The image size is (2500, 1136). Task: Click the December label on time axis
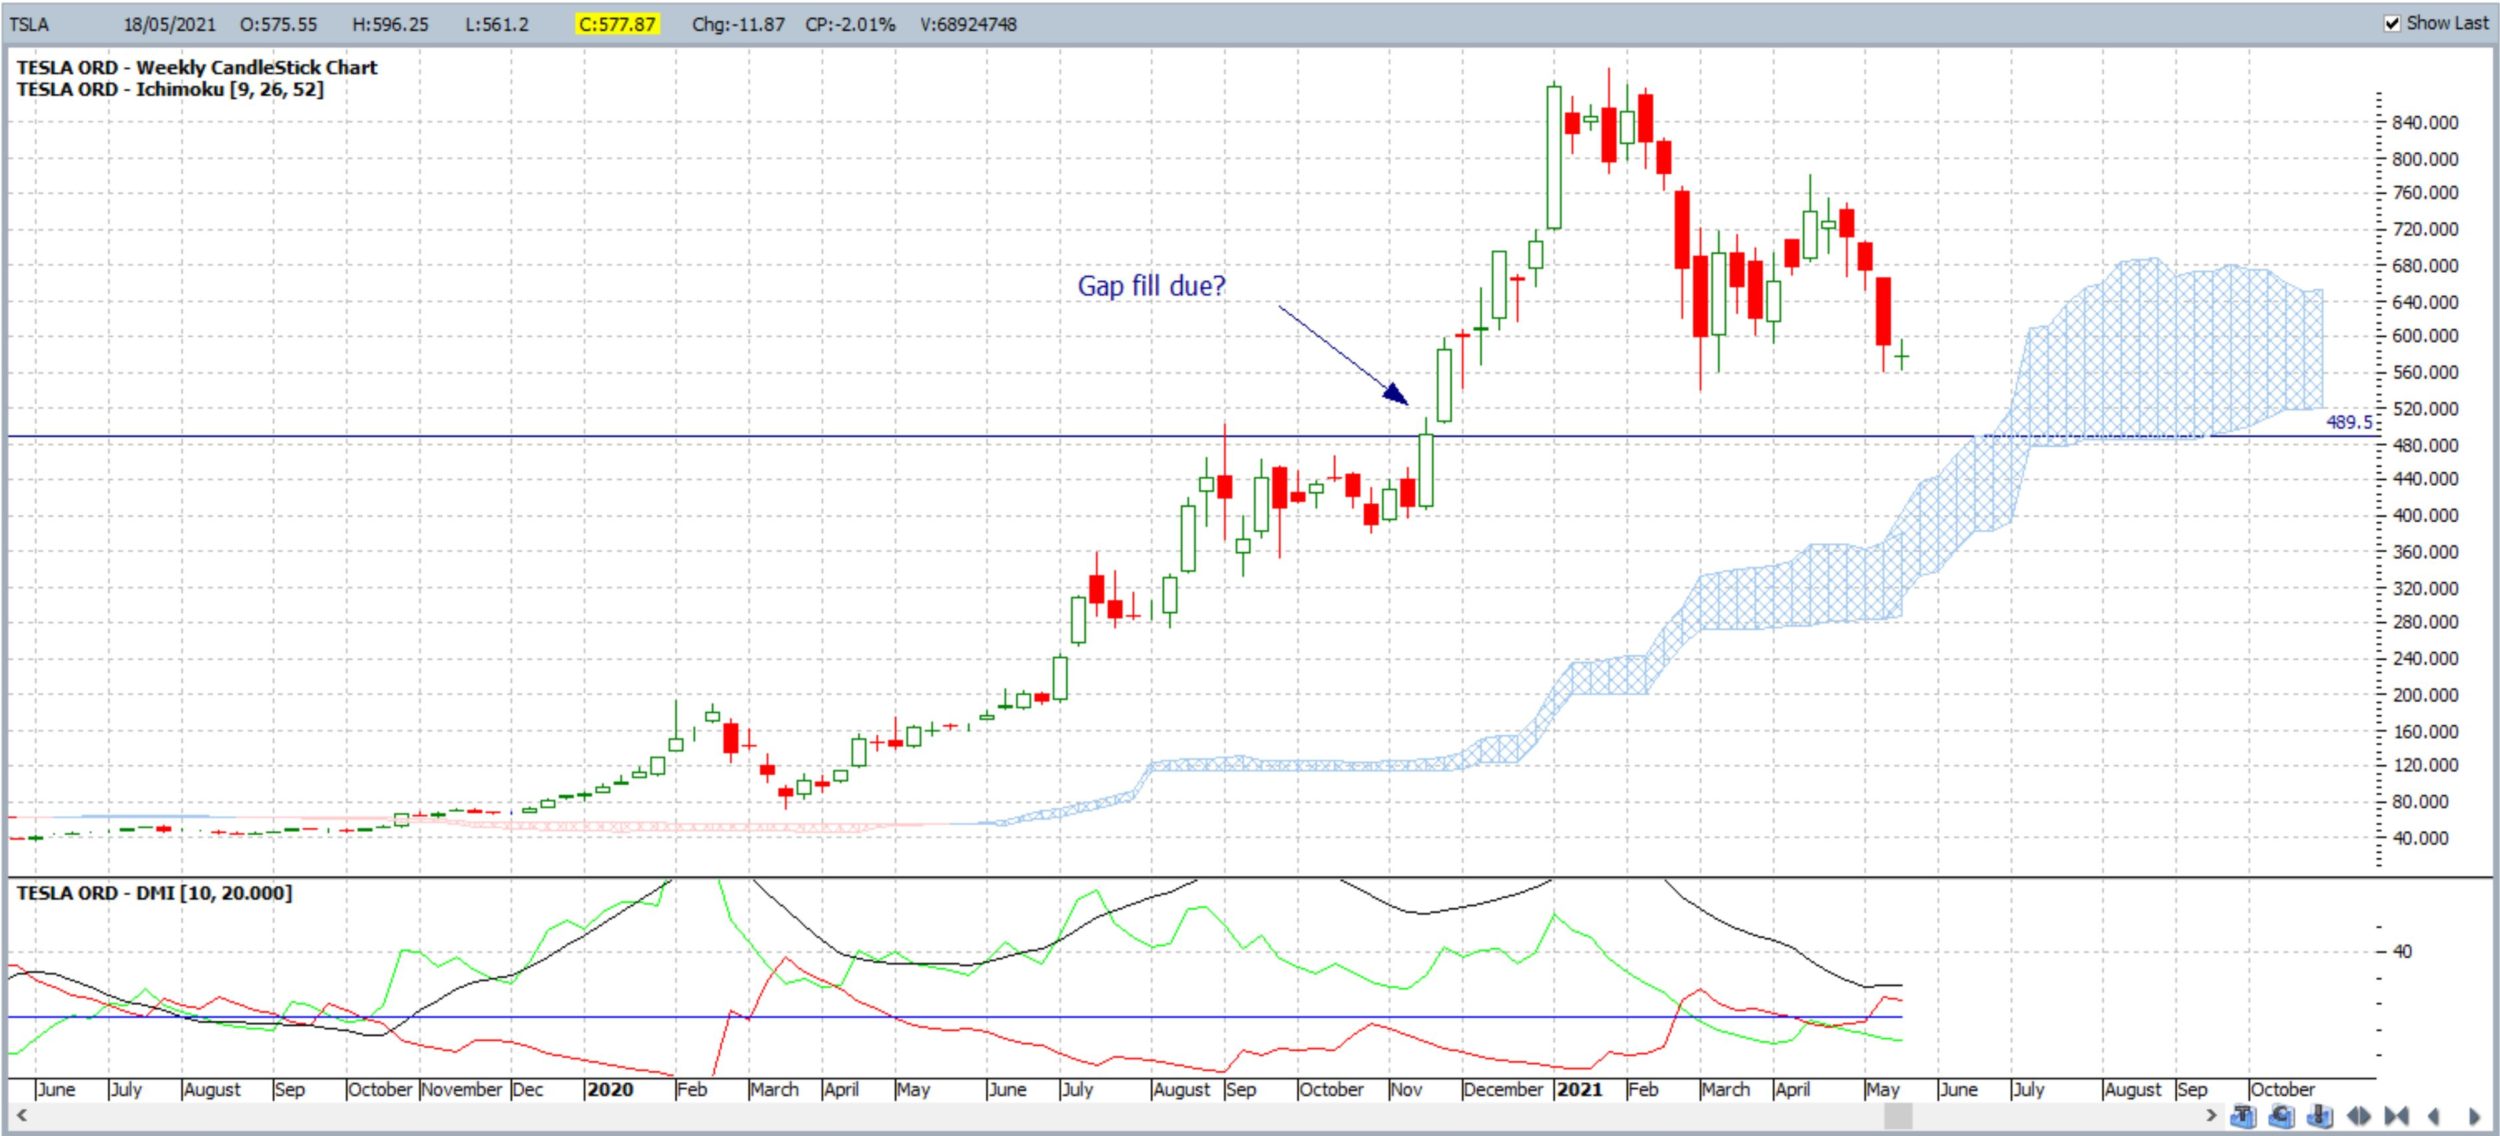click(x=1503, y=1089)
